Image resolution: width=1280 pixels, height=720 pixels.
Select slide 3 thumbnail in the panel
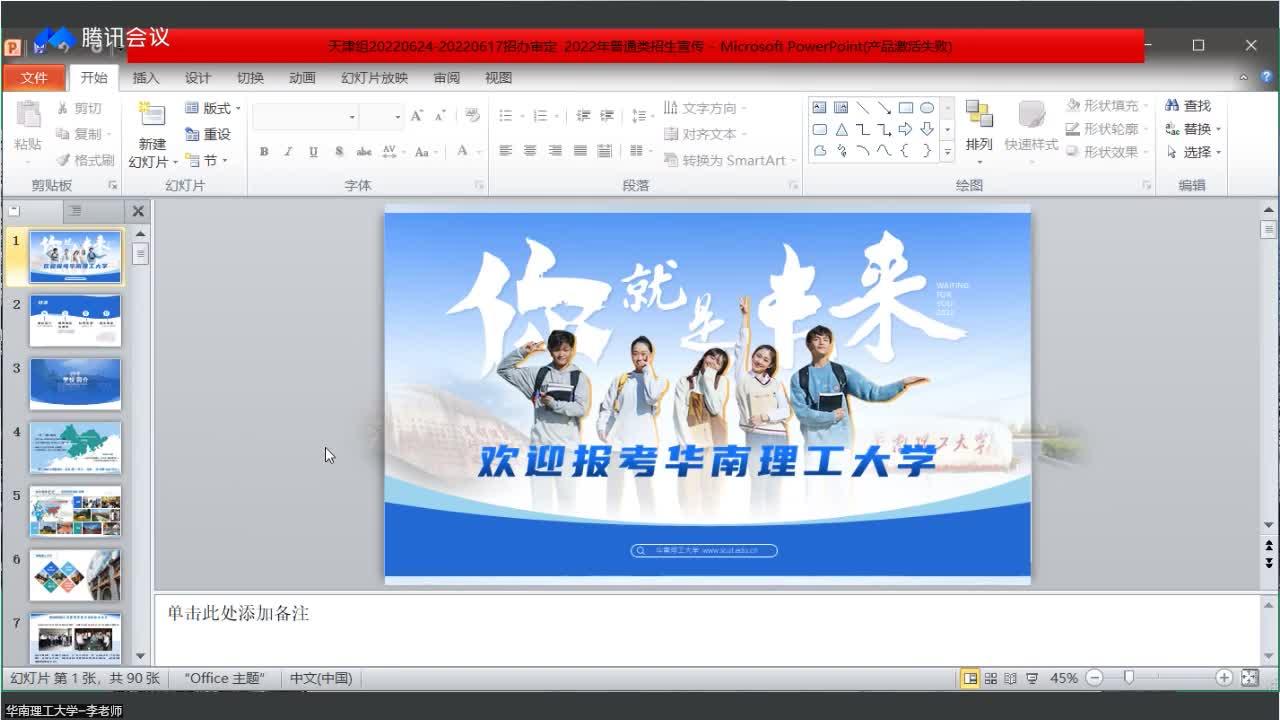click(75, 384)
